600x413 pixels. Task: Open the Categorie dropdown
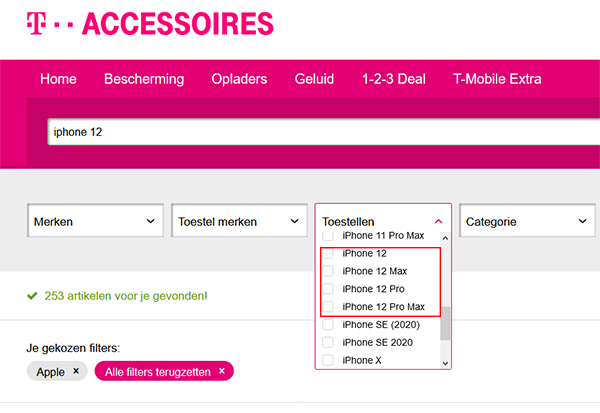527,220
